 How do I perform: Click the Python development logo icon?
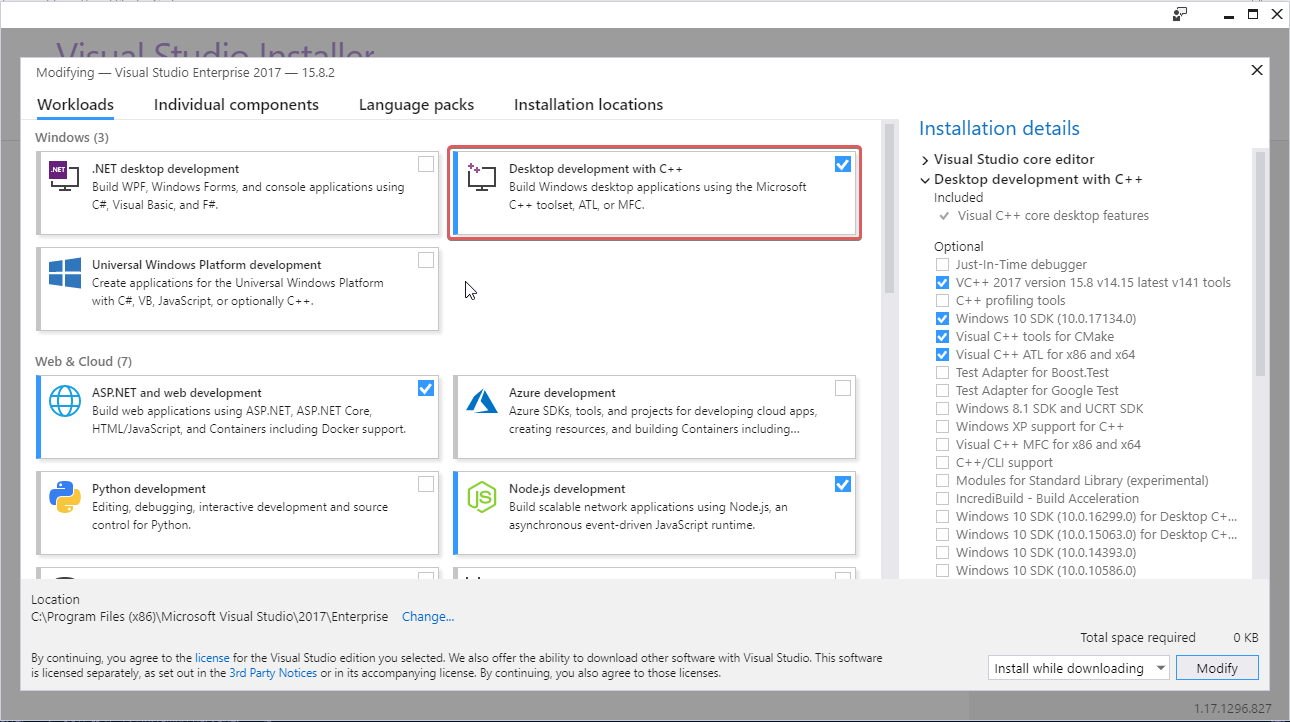tap(65, 497)
